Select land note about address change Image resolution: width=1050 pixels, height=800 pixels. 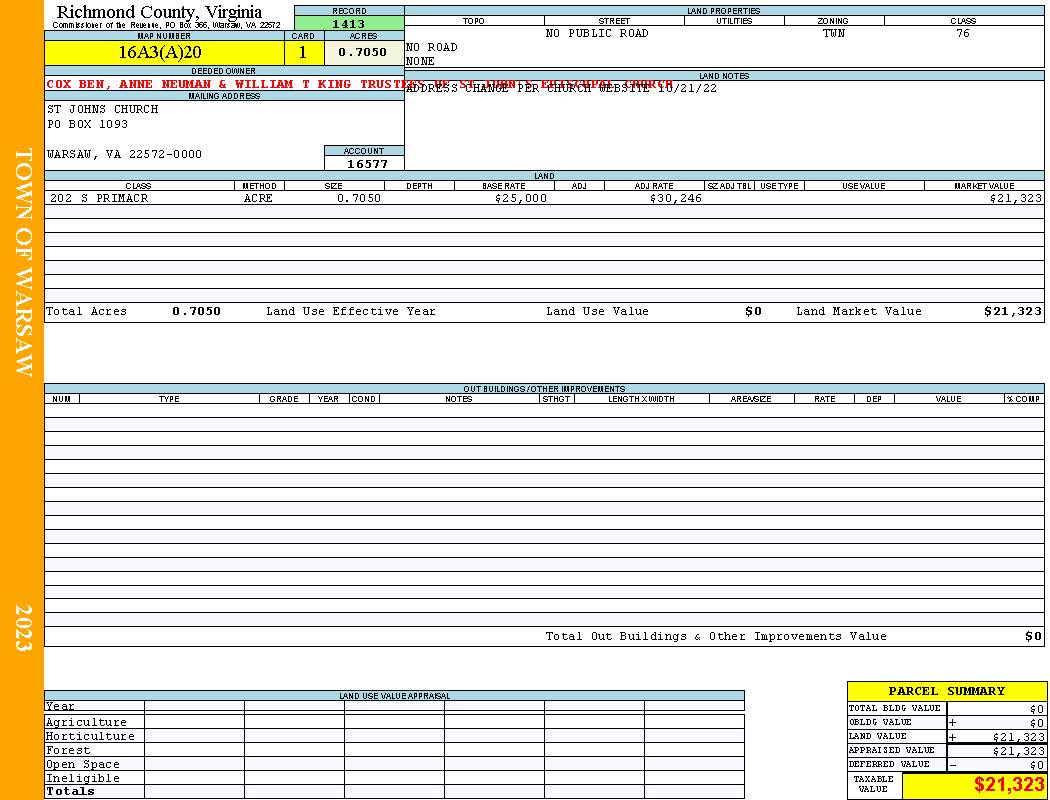(561, 88)
